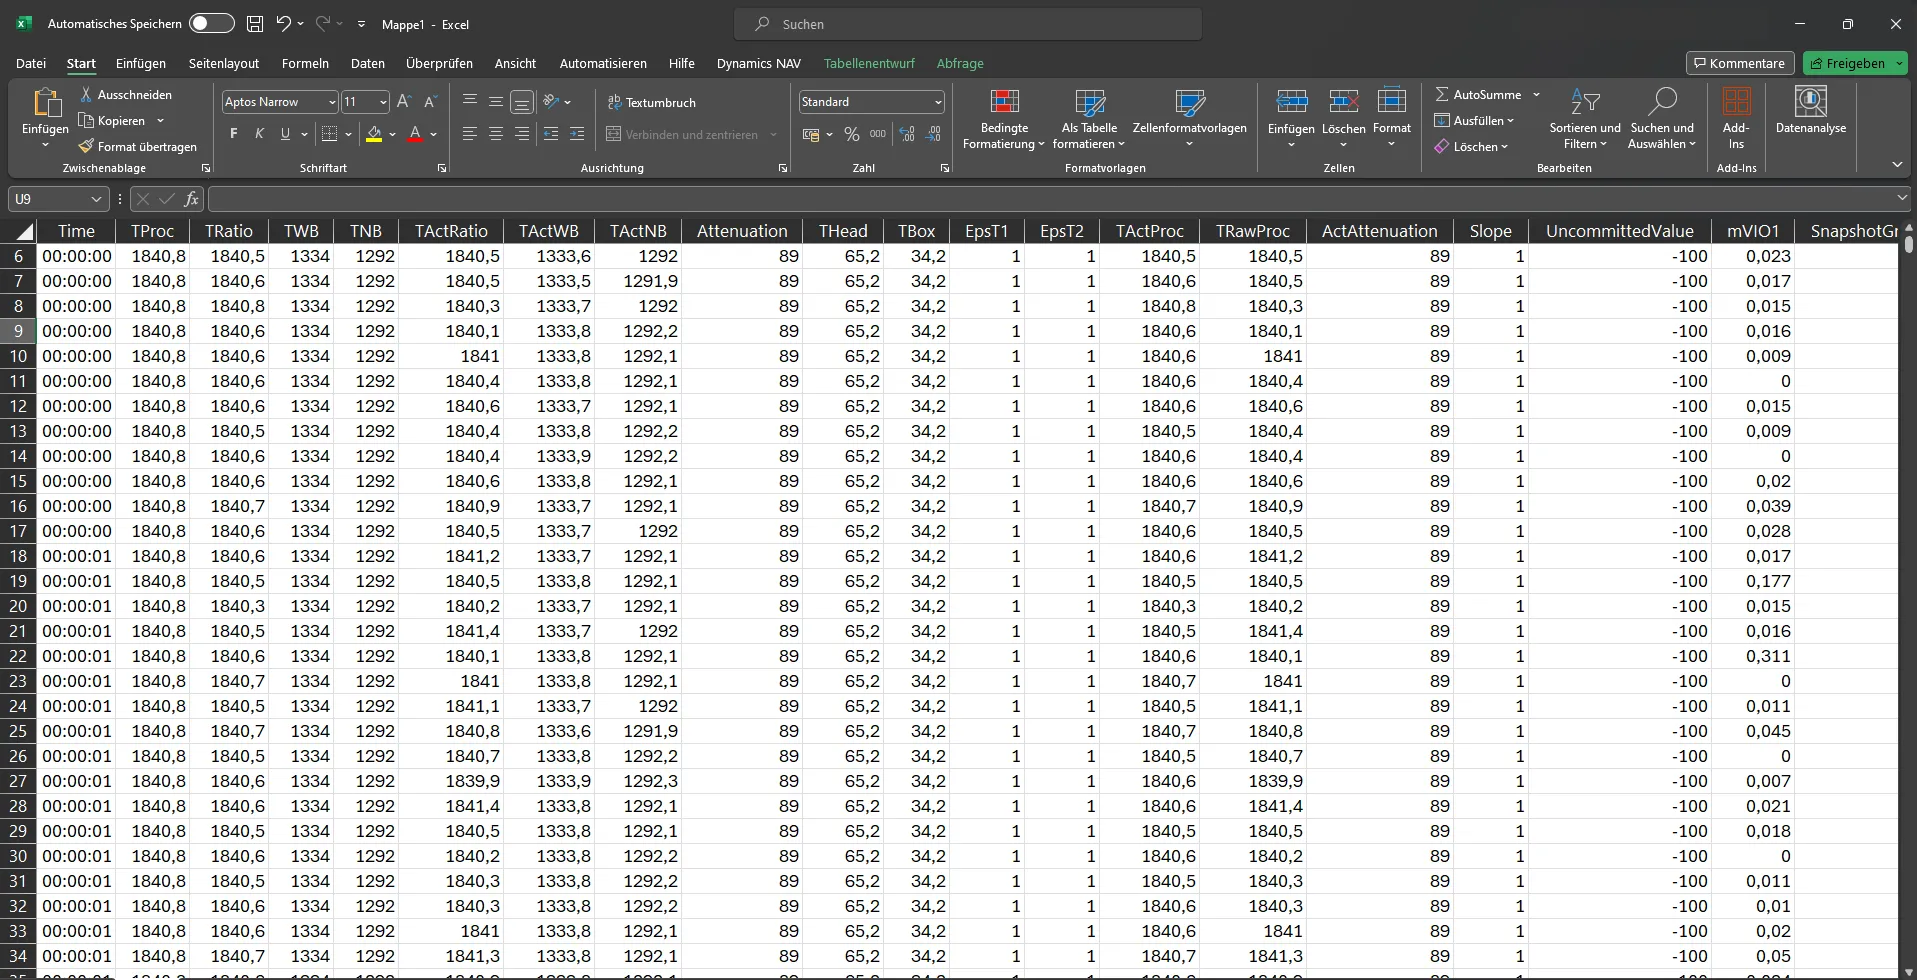Click the Bedingte Formatierung icon
Image resolution: width=1917 pixels, height=980 pixels.
pyautogui.click(x=1004, y=102)
